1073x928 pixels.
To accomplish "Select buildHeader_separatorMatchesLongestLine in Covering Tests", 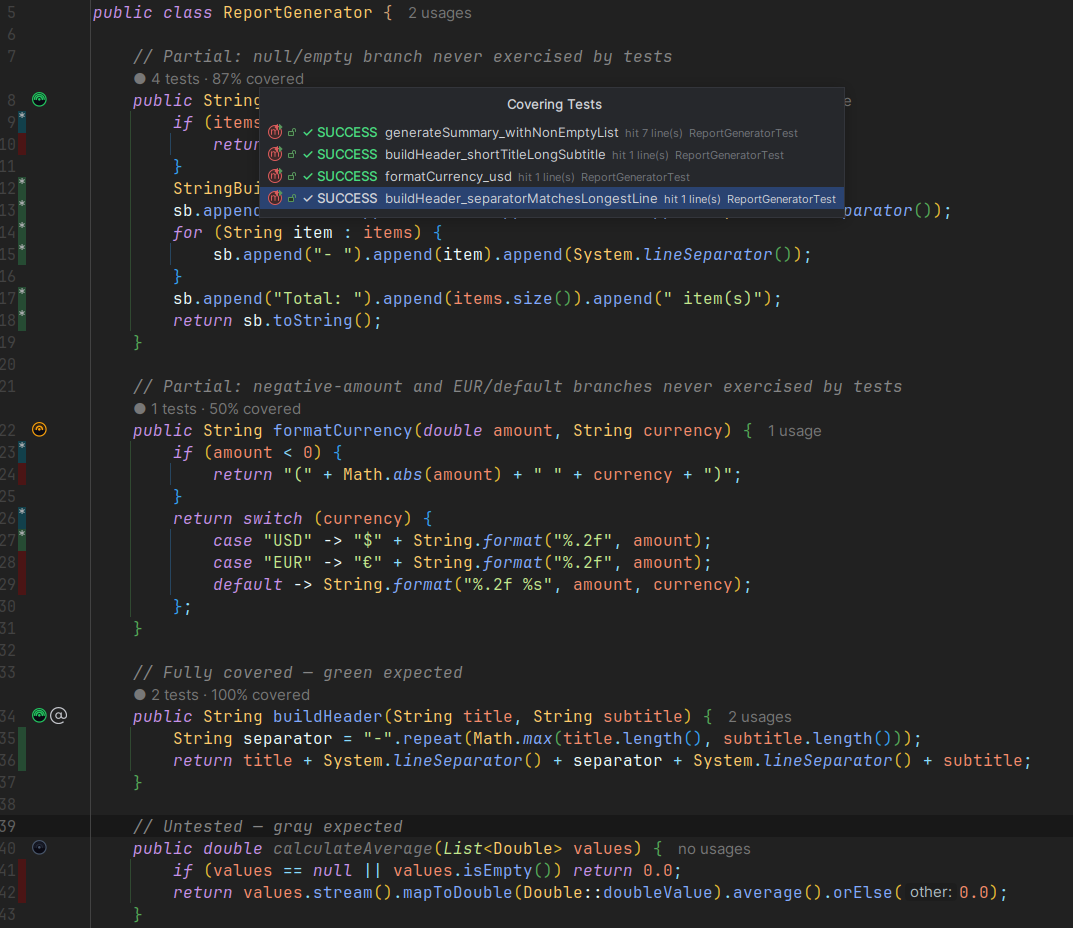I will [552, 198].
